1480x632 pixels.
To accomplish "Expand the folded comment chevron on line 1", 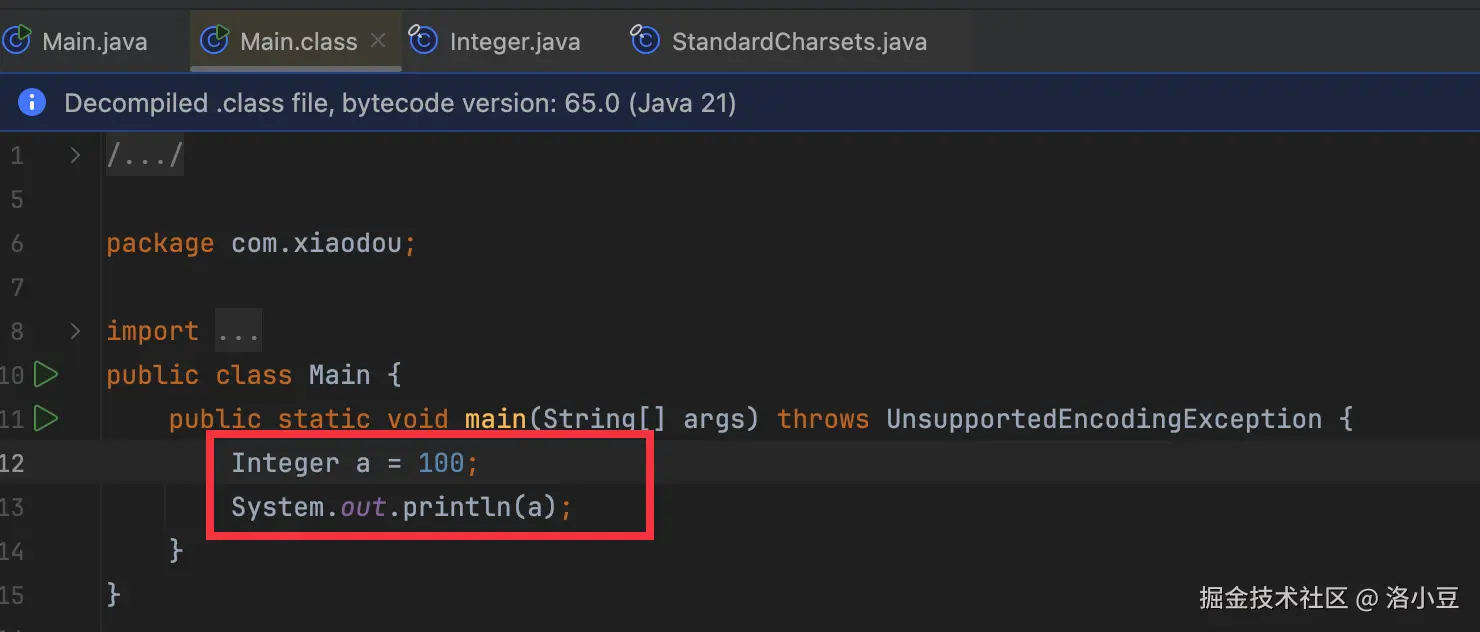I will 75,156.
